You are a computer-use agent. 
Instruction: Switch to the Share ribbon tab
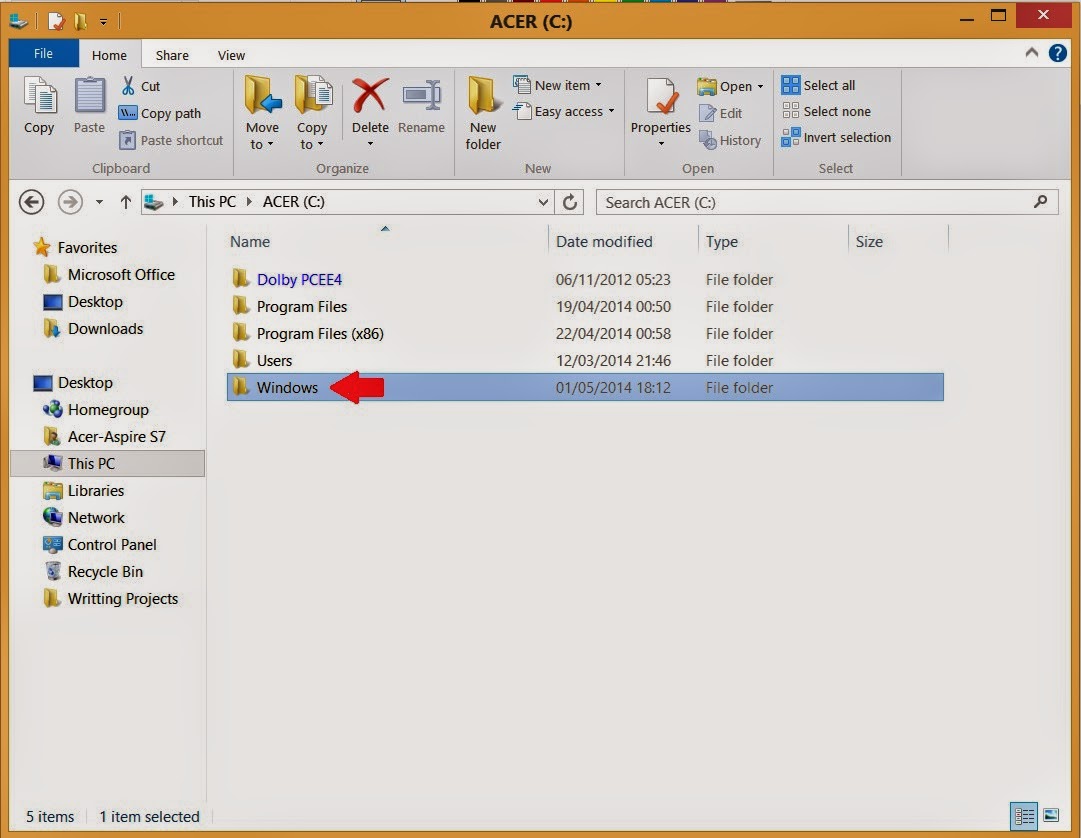coord(172,55)
